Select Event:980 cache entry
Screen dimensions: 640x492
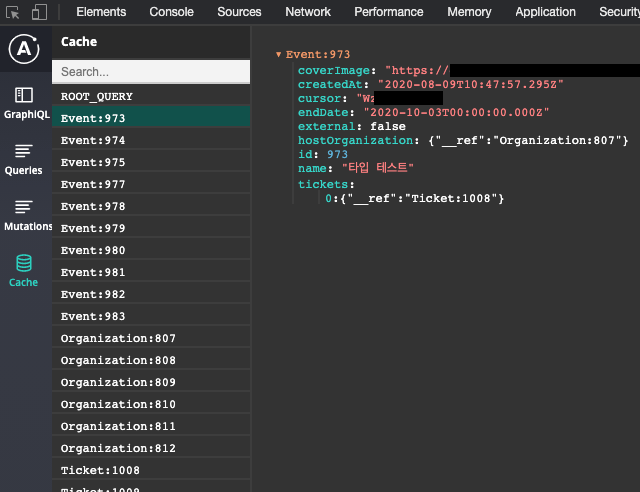pyautogui.click(x=151, y=251)
